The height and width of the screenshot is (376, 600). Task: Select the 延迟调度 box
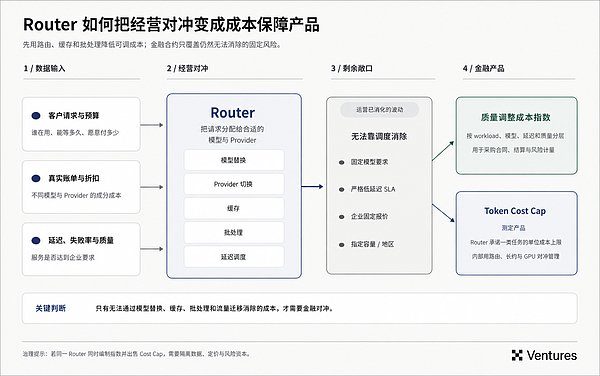(234, 257)
